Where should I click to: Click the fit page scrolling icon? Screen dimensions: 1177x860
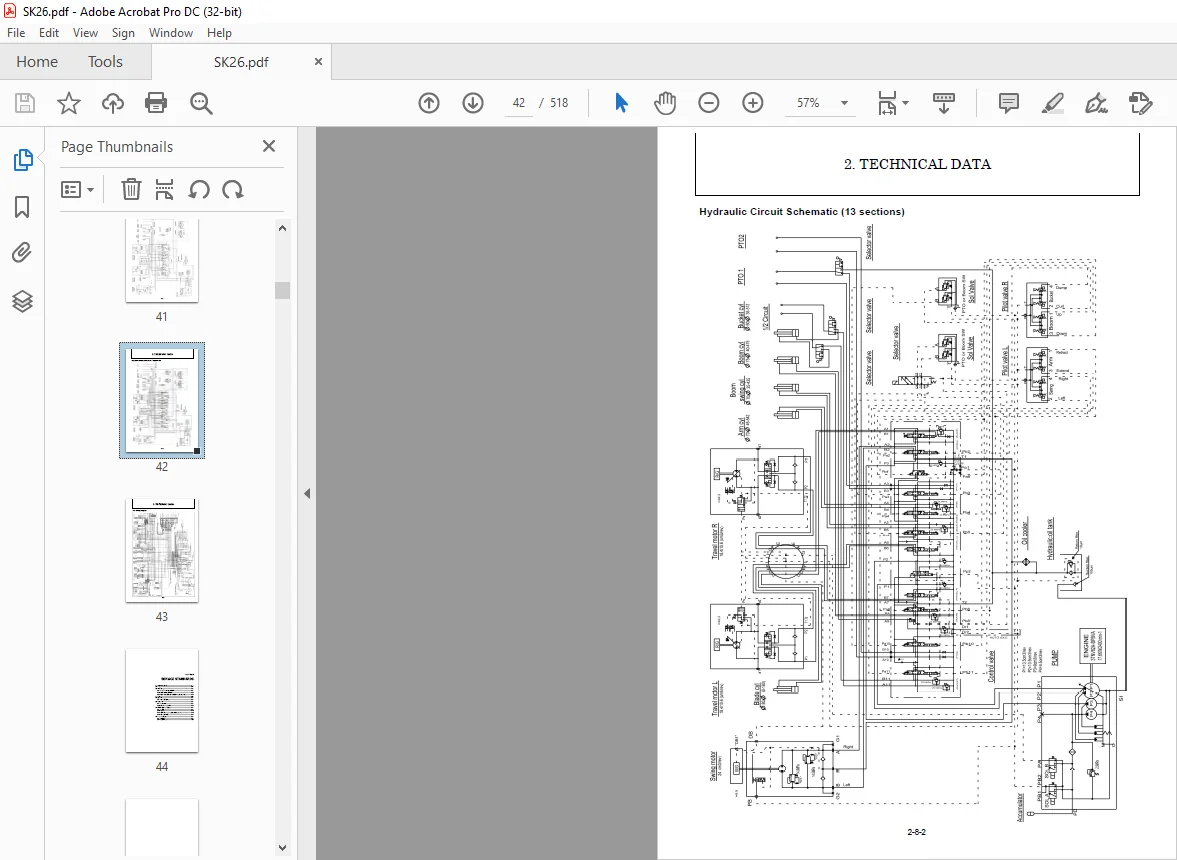[887, 103]
